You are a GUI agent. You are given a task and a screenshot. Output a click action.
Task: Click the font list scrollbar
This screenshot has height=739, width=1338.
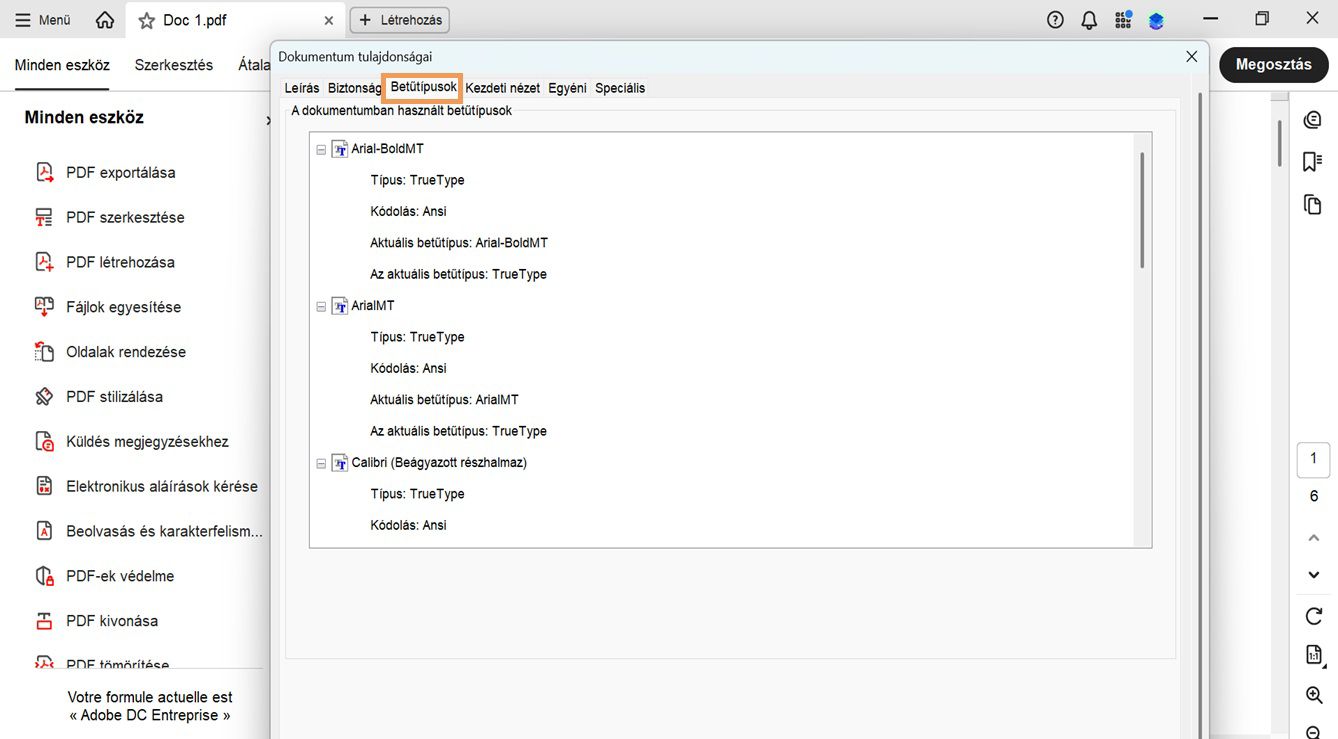click(x=1142, y=210)
